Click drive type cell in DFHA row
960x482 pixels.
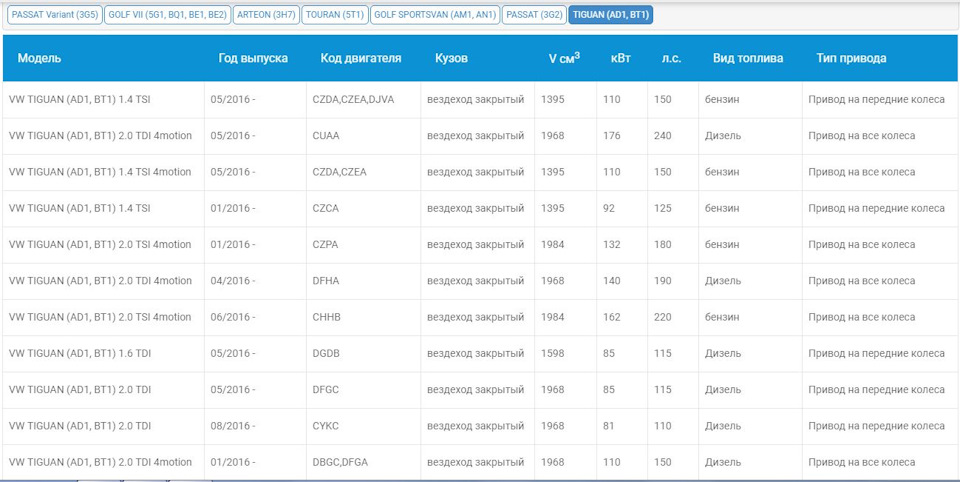(x=862, y=281)
